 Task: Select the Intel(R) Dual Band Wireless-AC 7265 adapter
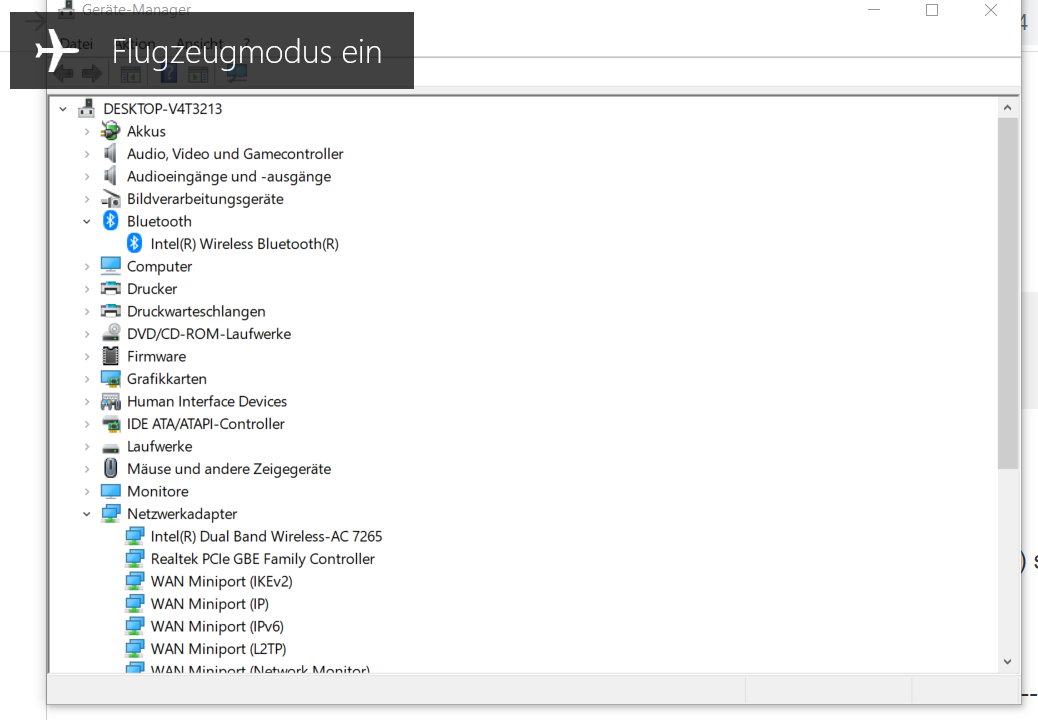pyautogui.click(x=266, y=536)
